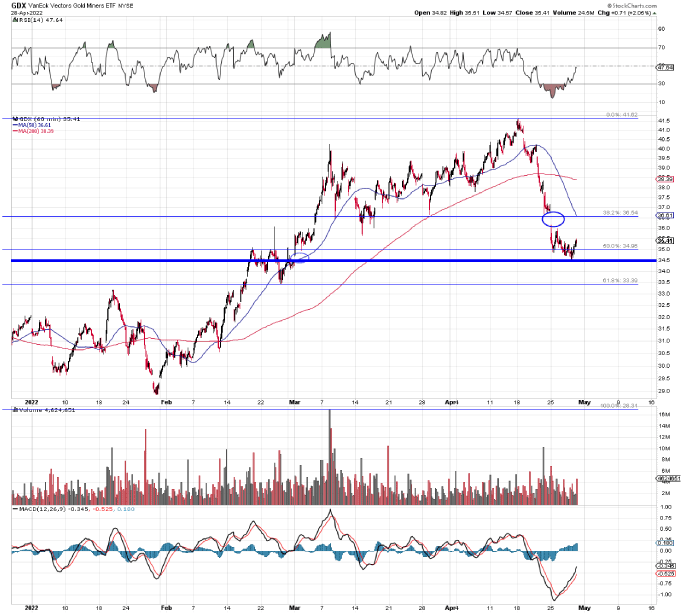Screen dimensions: 687x615
Task: Click the 38.2% Fibonacci level label
Action: click(x=623, y=213)
